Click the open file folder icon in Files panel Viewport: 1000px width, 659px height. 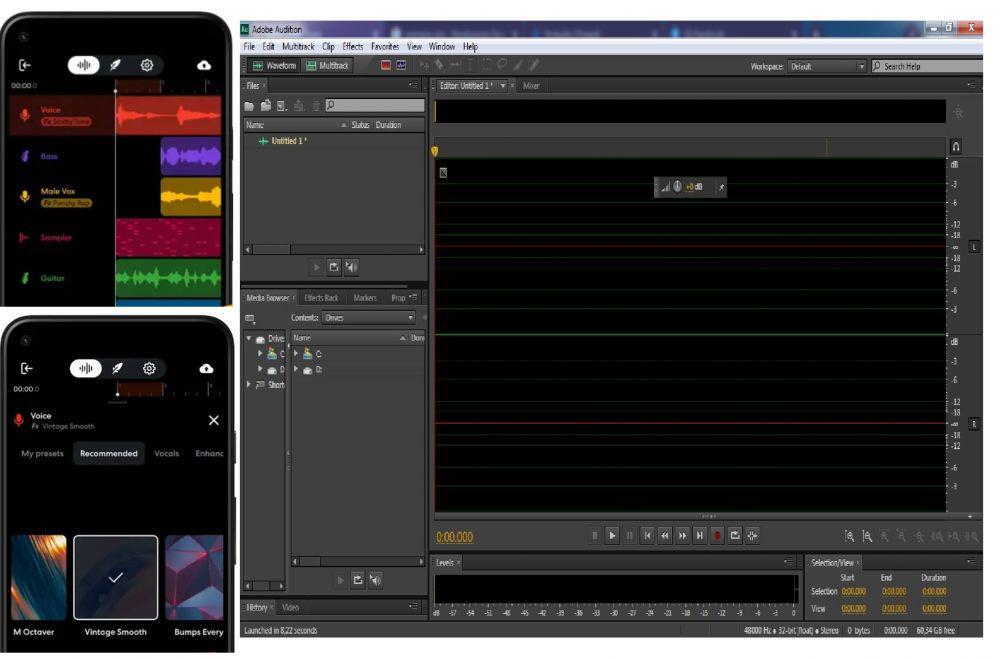[x=249, y=106]
